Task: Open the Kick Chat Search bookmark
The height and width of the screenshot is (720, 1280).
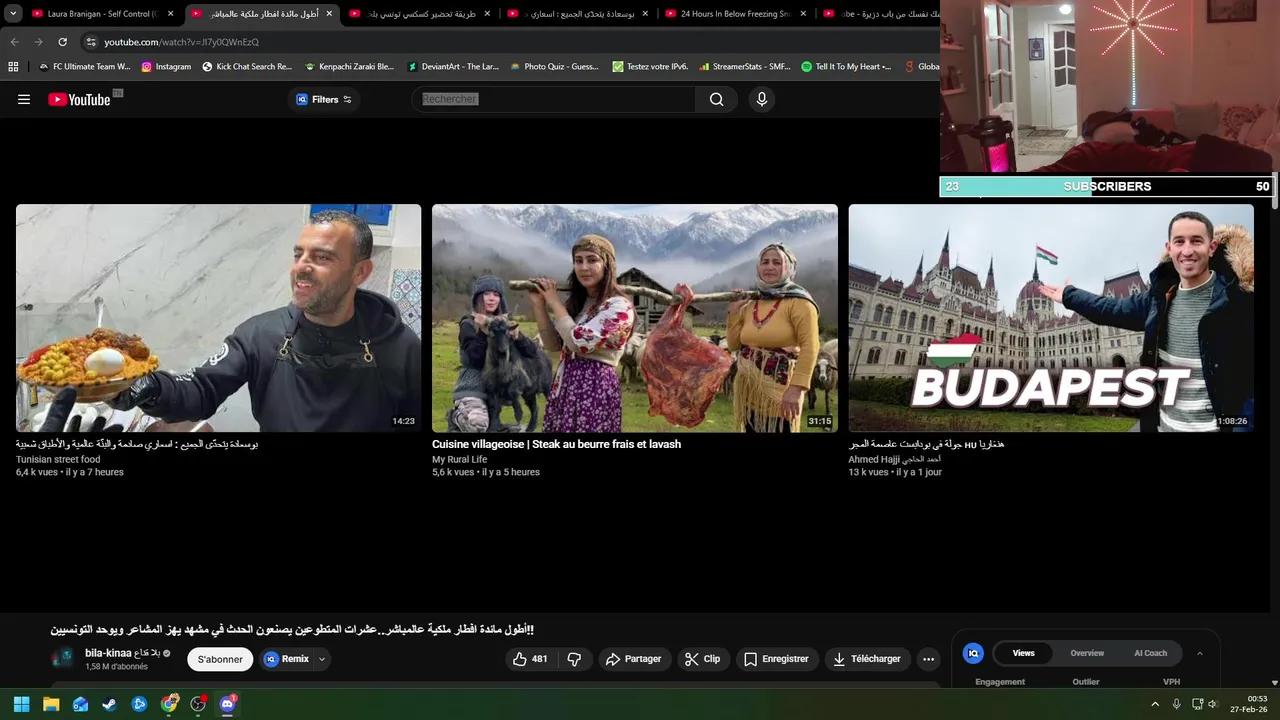Action: tap(246, 67)
